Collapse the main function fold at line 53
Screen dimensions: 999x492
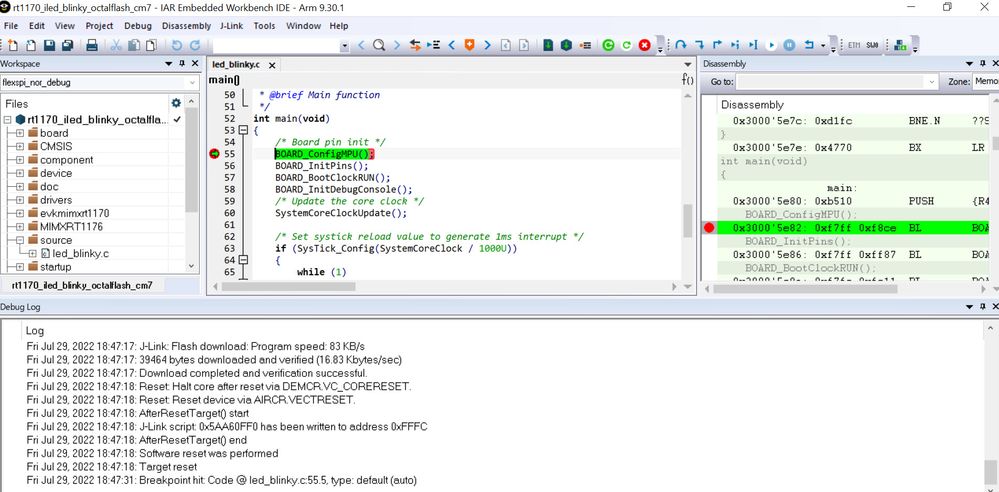click(243, 130)
